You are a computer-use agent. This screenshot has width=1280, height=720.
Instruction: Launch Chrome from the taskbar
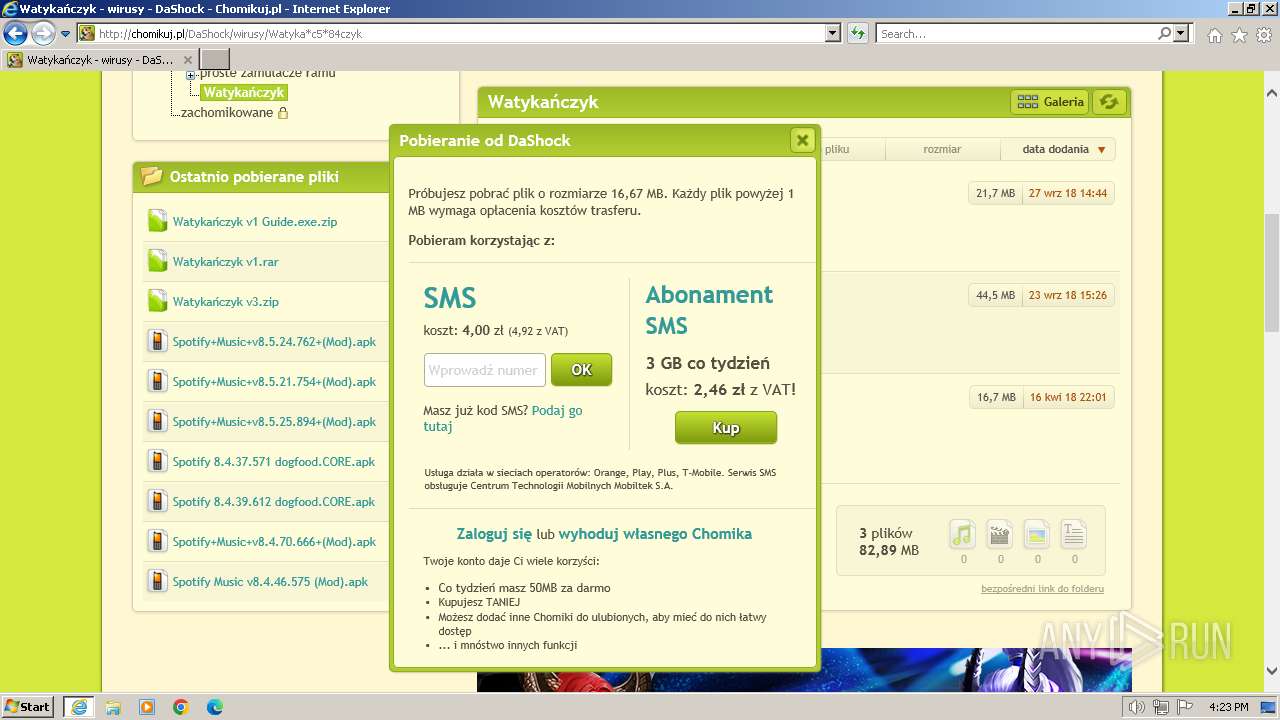[x=181, y=707]
